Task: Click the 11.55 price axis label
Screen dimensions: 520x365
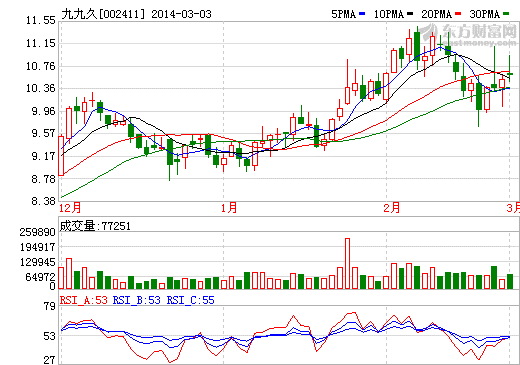Action: [x=41, y=20]
